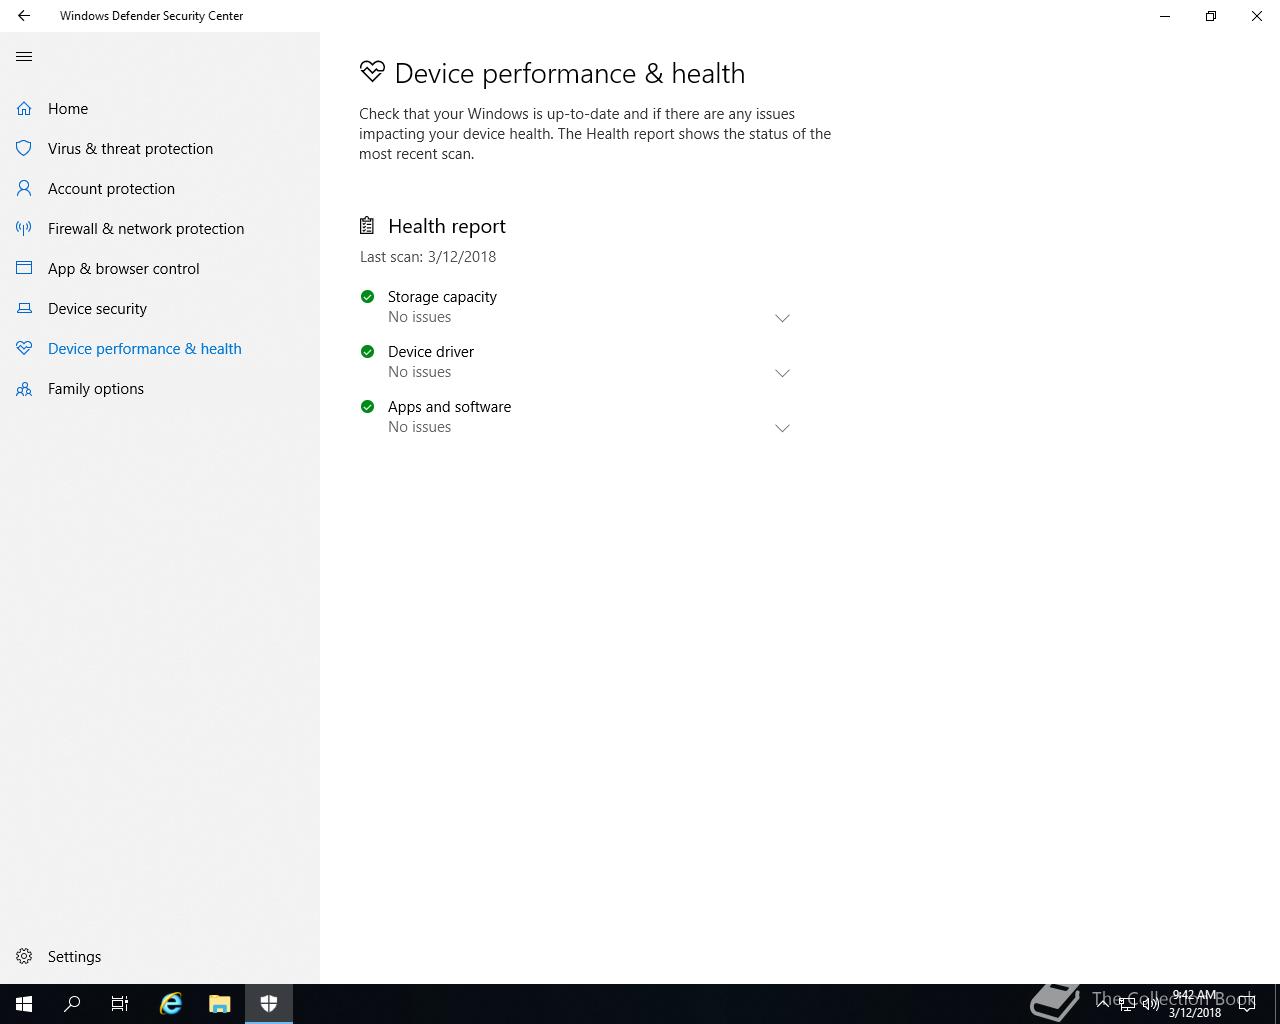Expand the Apps and software details
Screen dimensions: 1280x1024
[782, 428]
